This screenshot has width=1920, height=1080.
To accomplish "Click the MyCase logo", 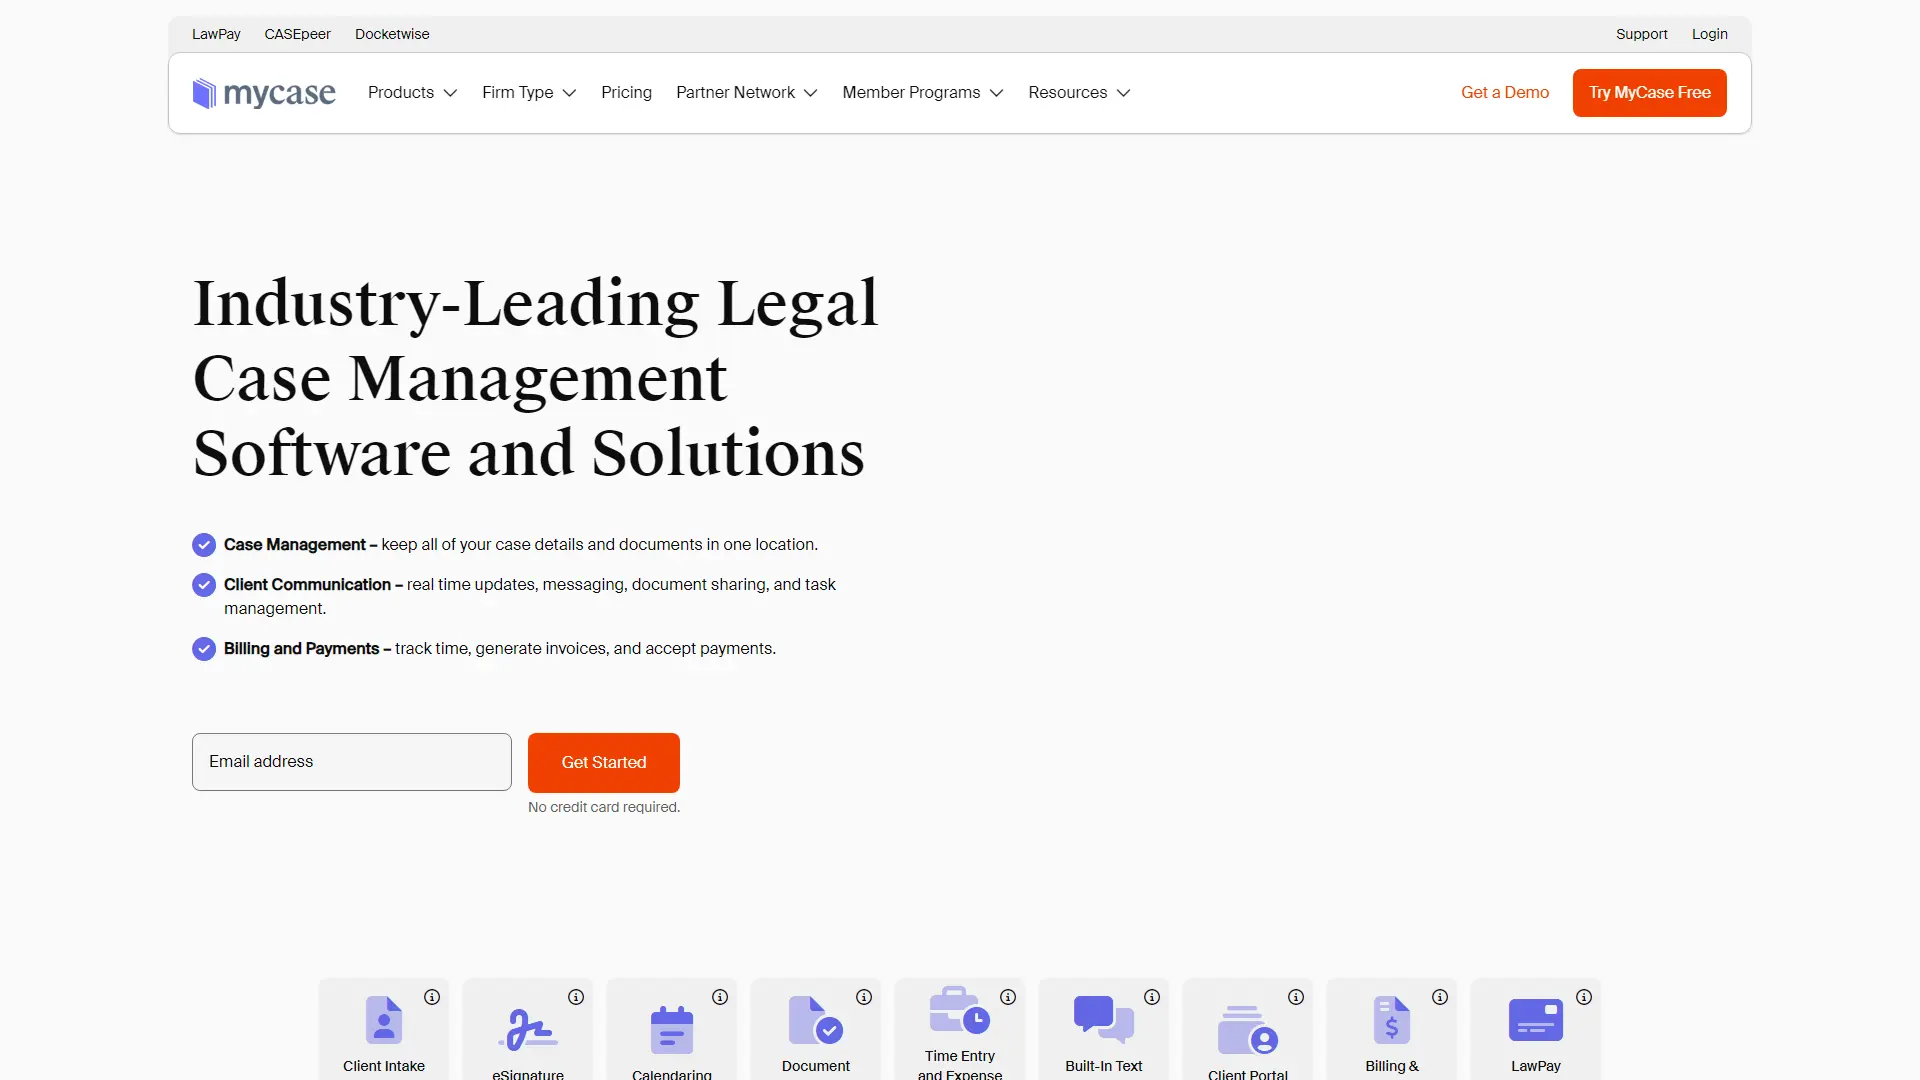I will [x=263, y=92].
